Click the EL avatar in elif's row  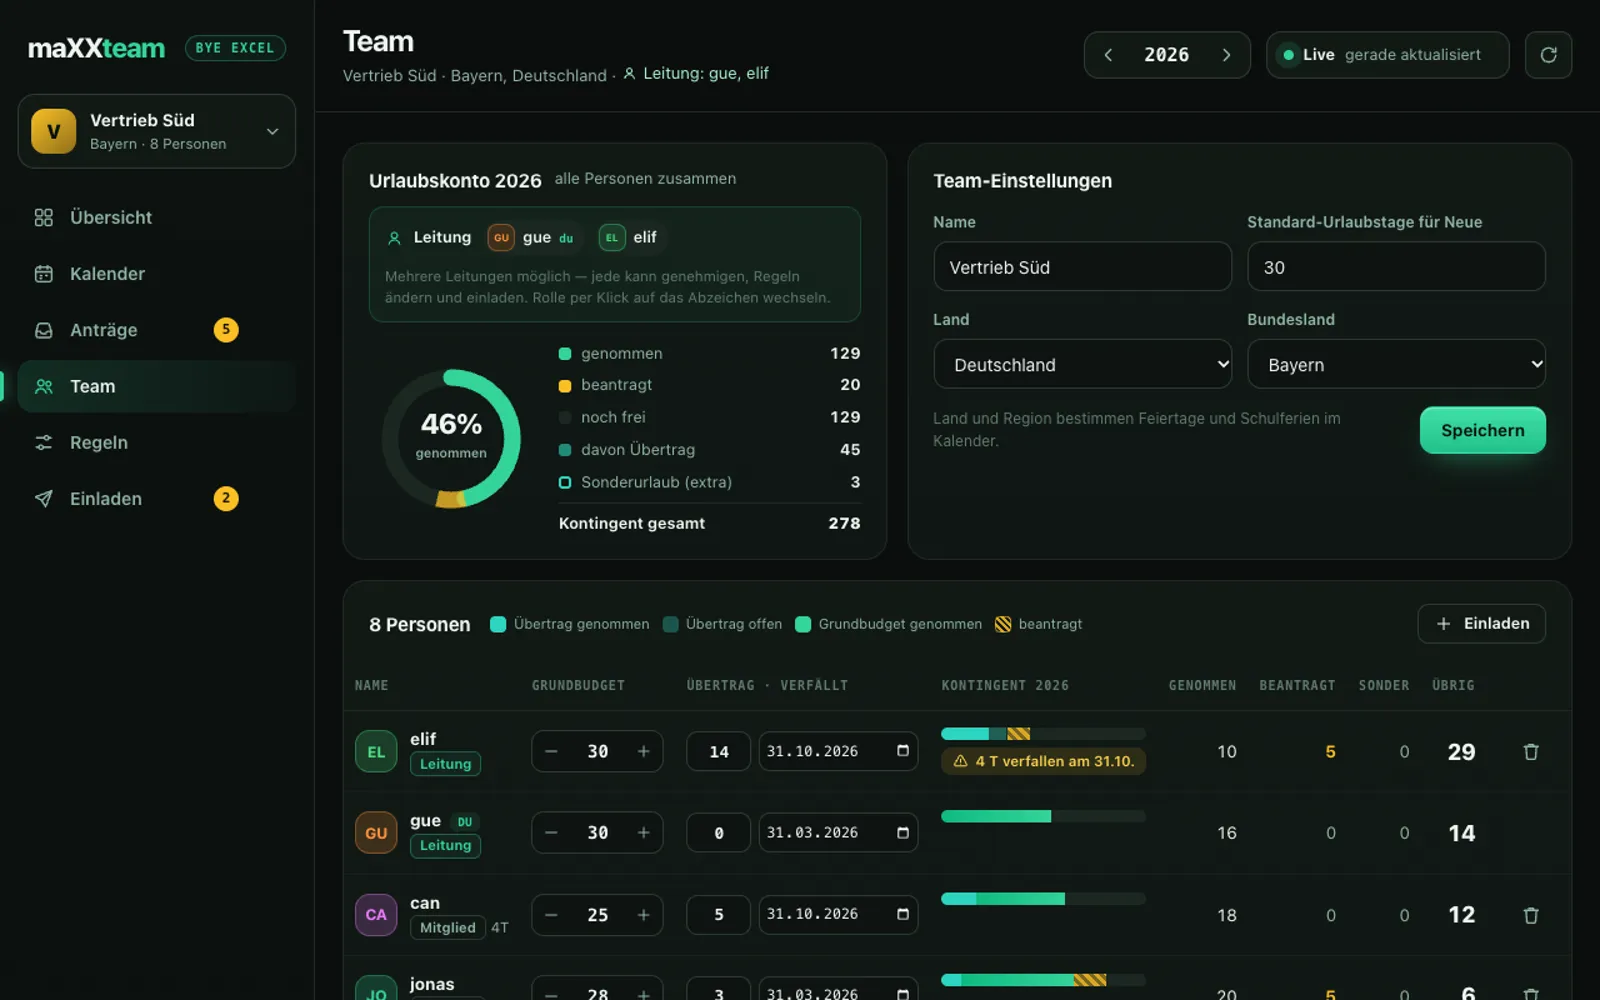376,752
